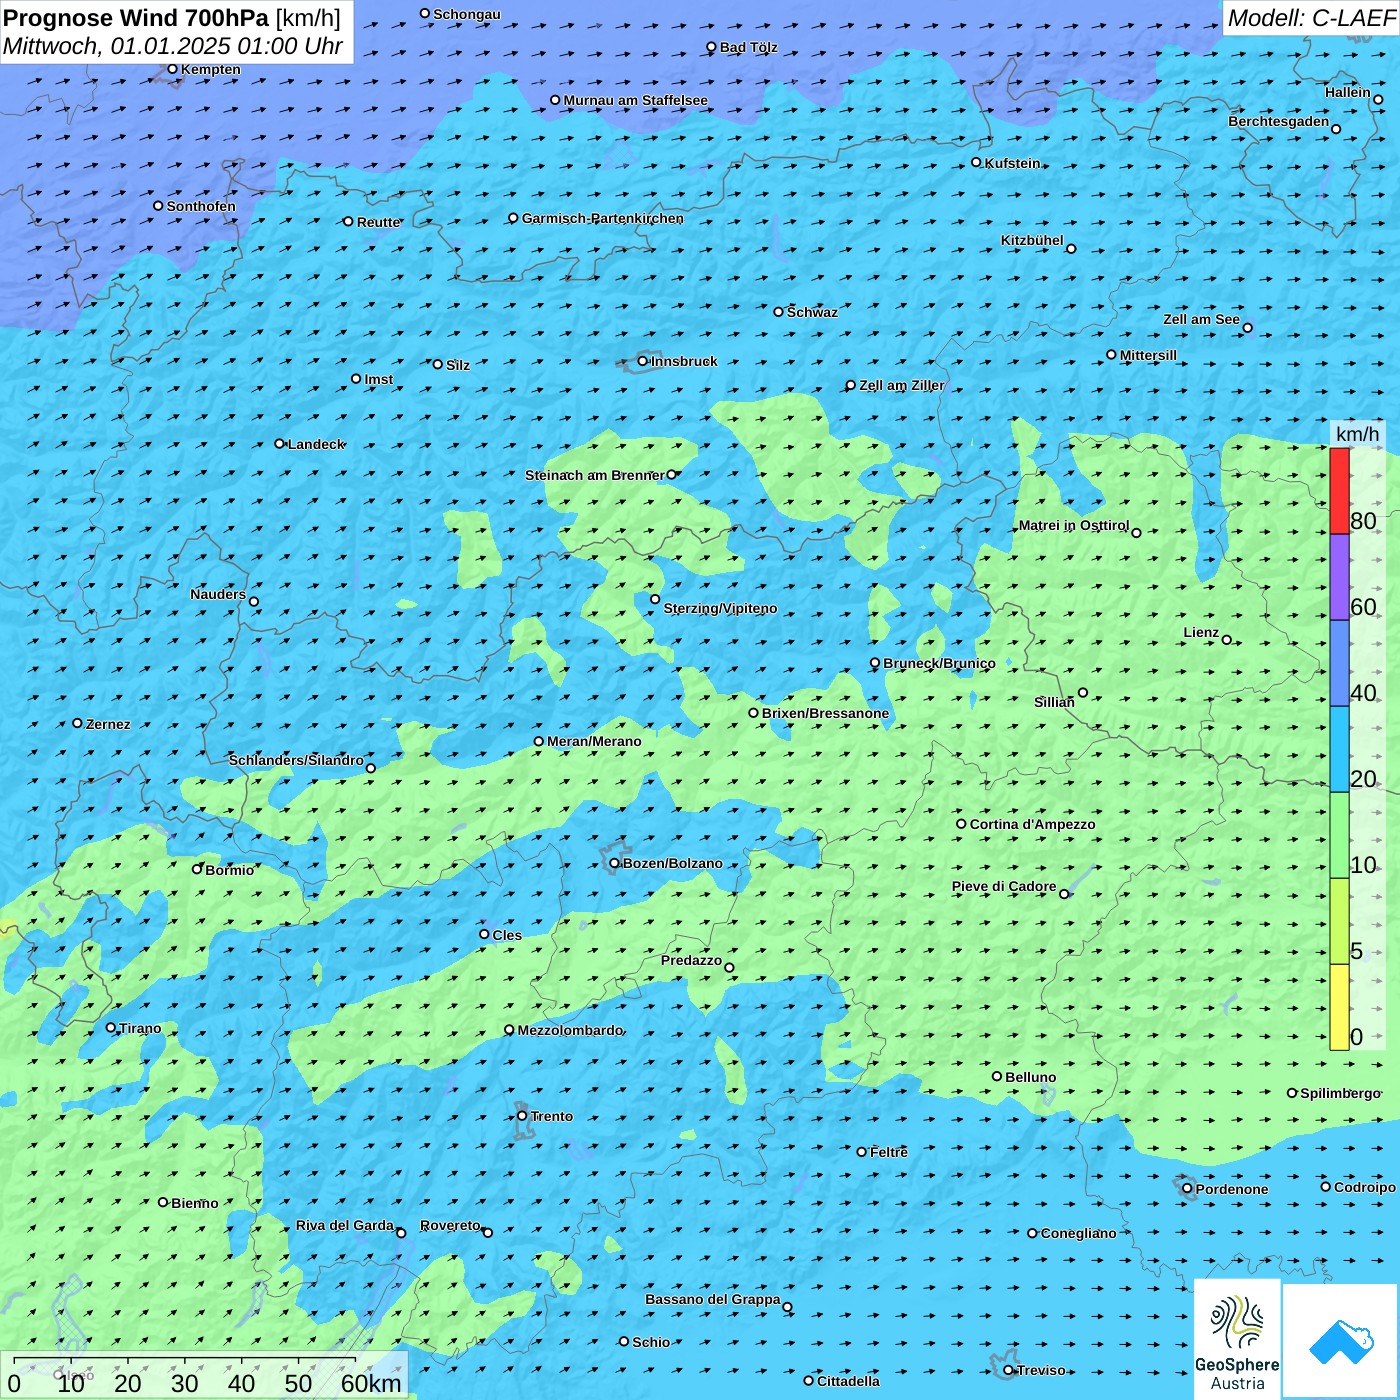Select the red legend color above 80
This screenshot has width=1400, height=1400.
(x=1339, y=491)
